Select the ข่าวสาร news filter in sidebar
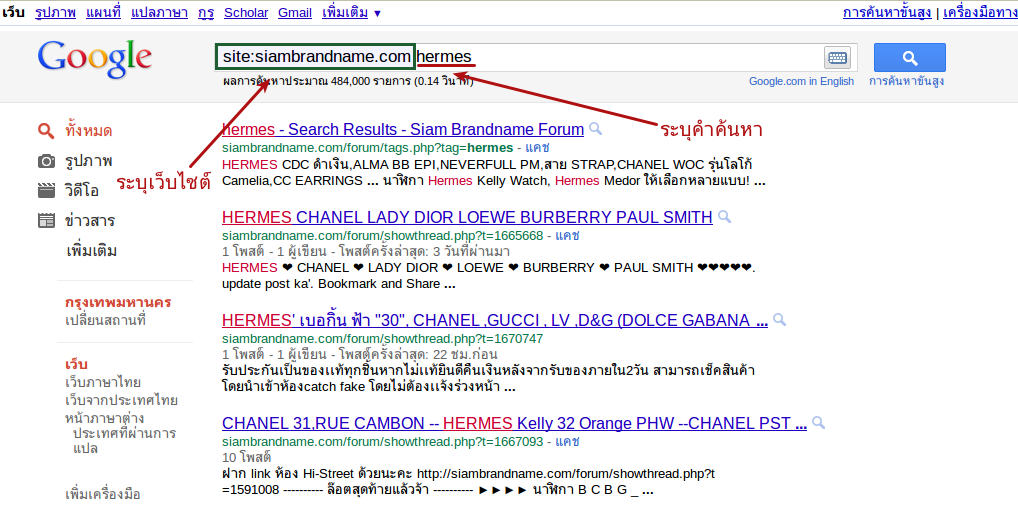The width and height of the screenshot is (1018, 510). [89, 221]
